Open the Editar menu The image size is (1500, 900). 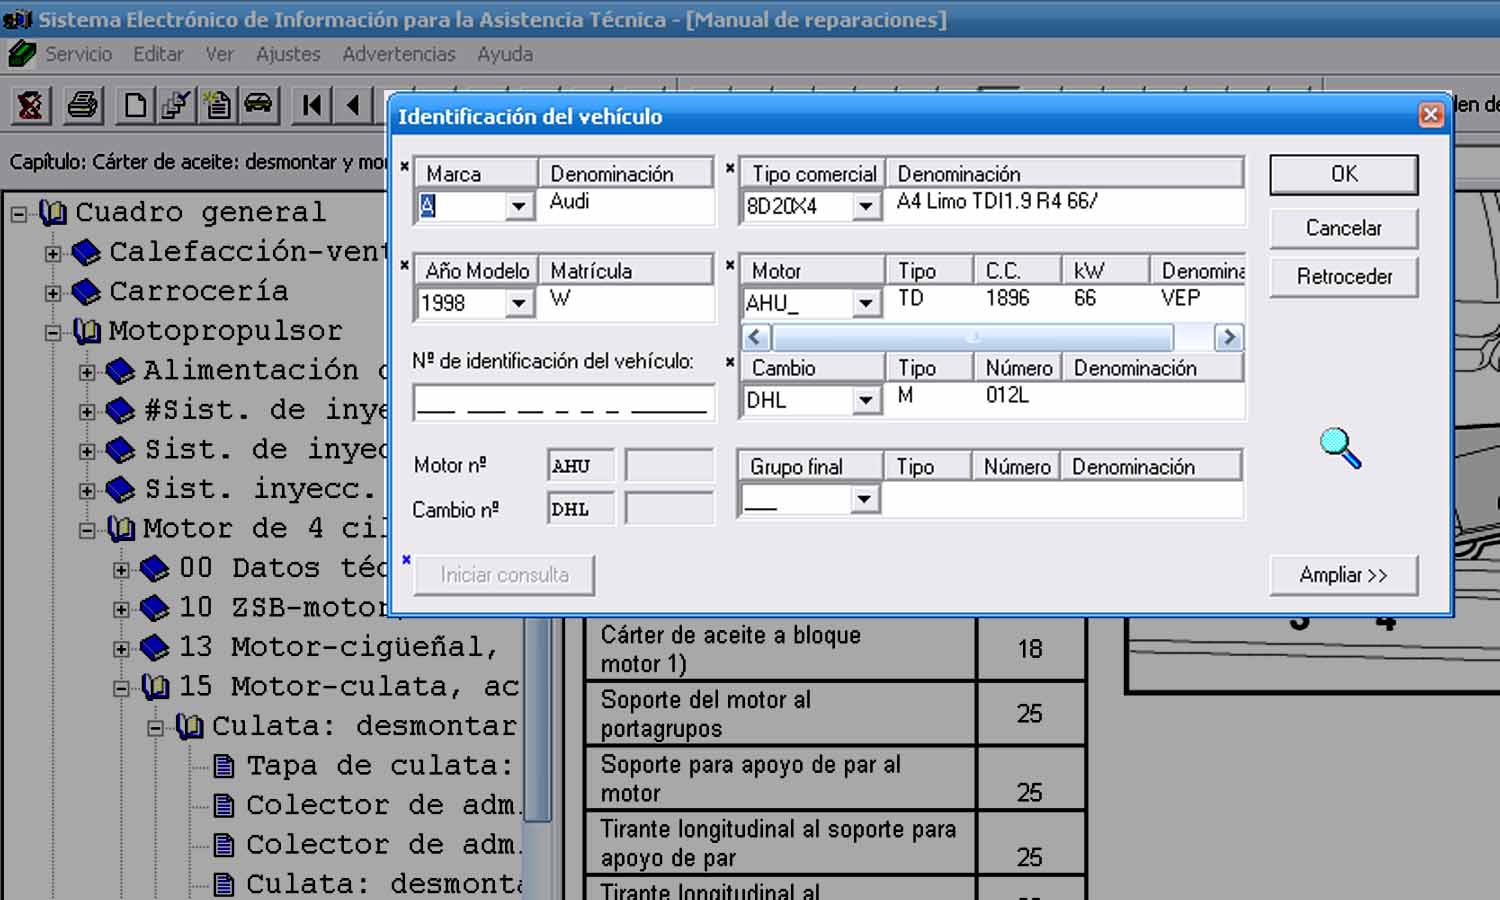pyautogui.click(x=158, y=54)
